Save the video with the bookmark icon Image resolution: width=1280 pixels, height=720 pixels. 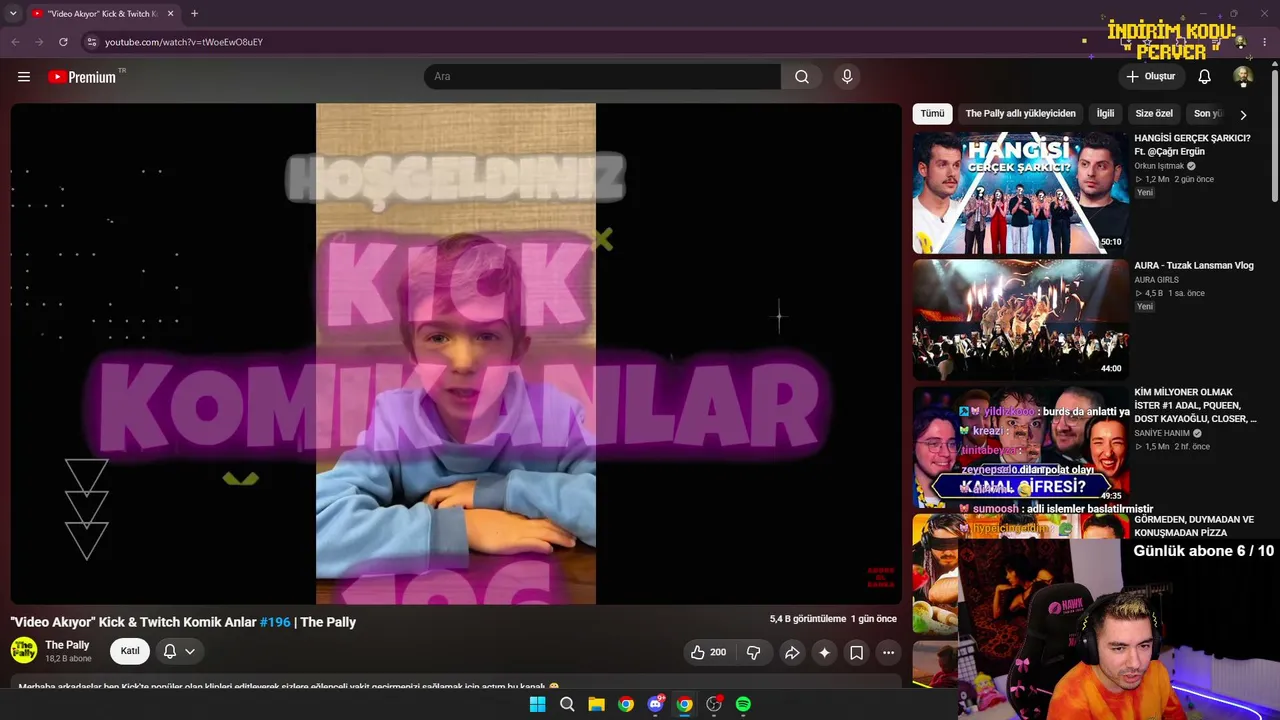point(857,652)
